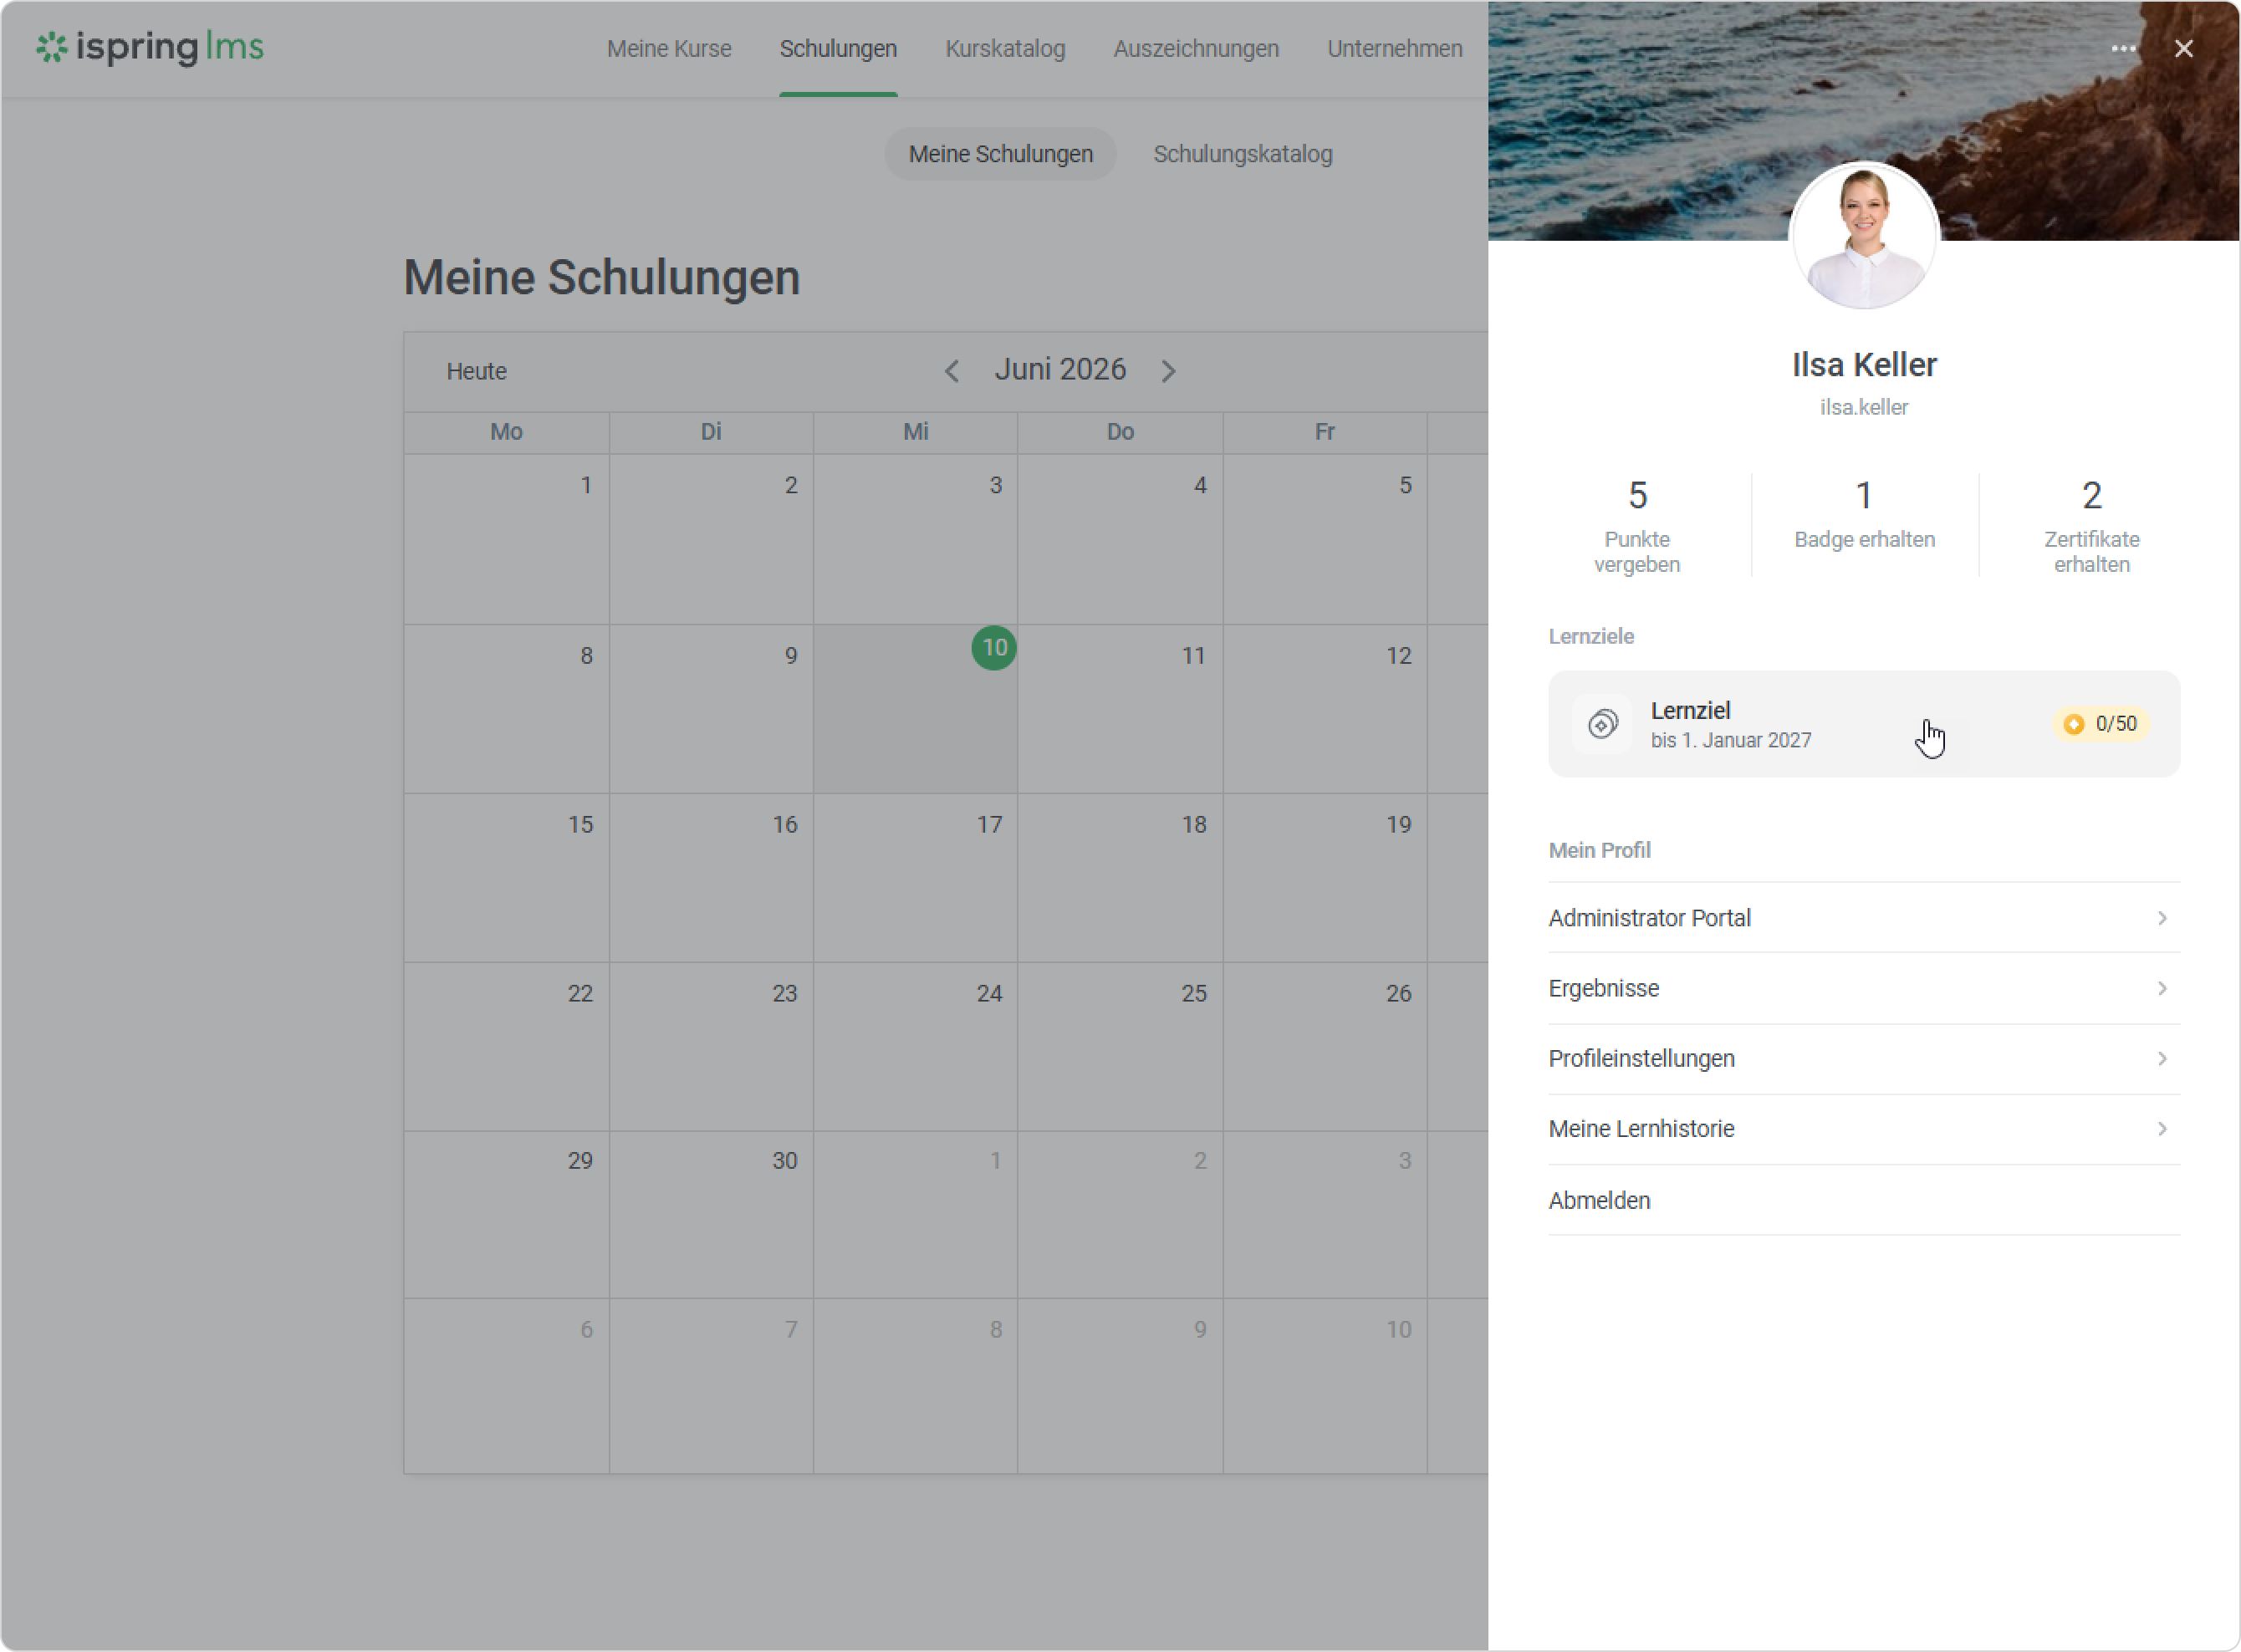Select the Schulungen tab
Image resolution: width=2241 pixels, height=1652 pixels.
838,48
